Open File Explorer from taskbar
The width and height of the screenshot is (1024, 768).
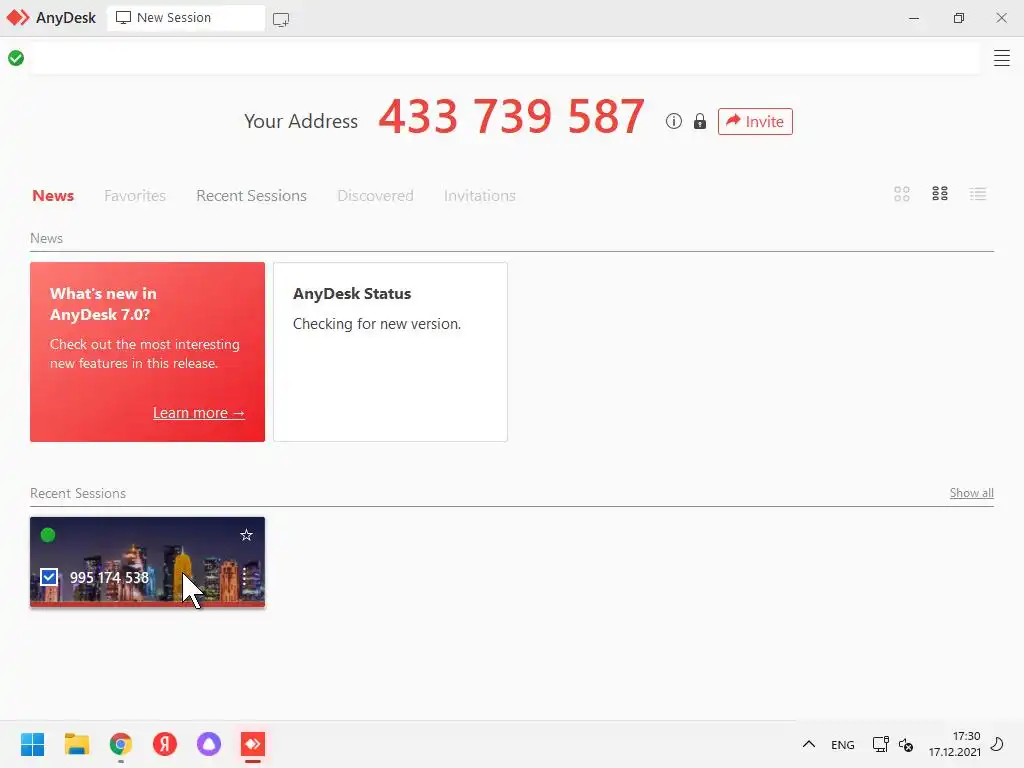click(x=76, y=744)
